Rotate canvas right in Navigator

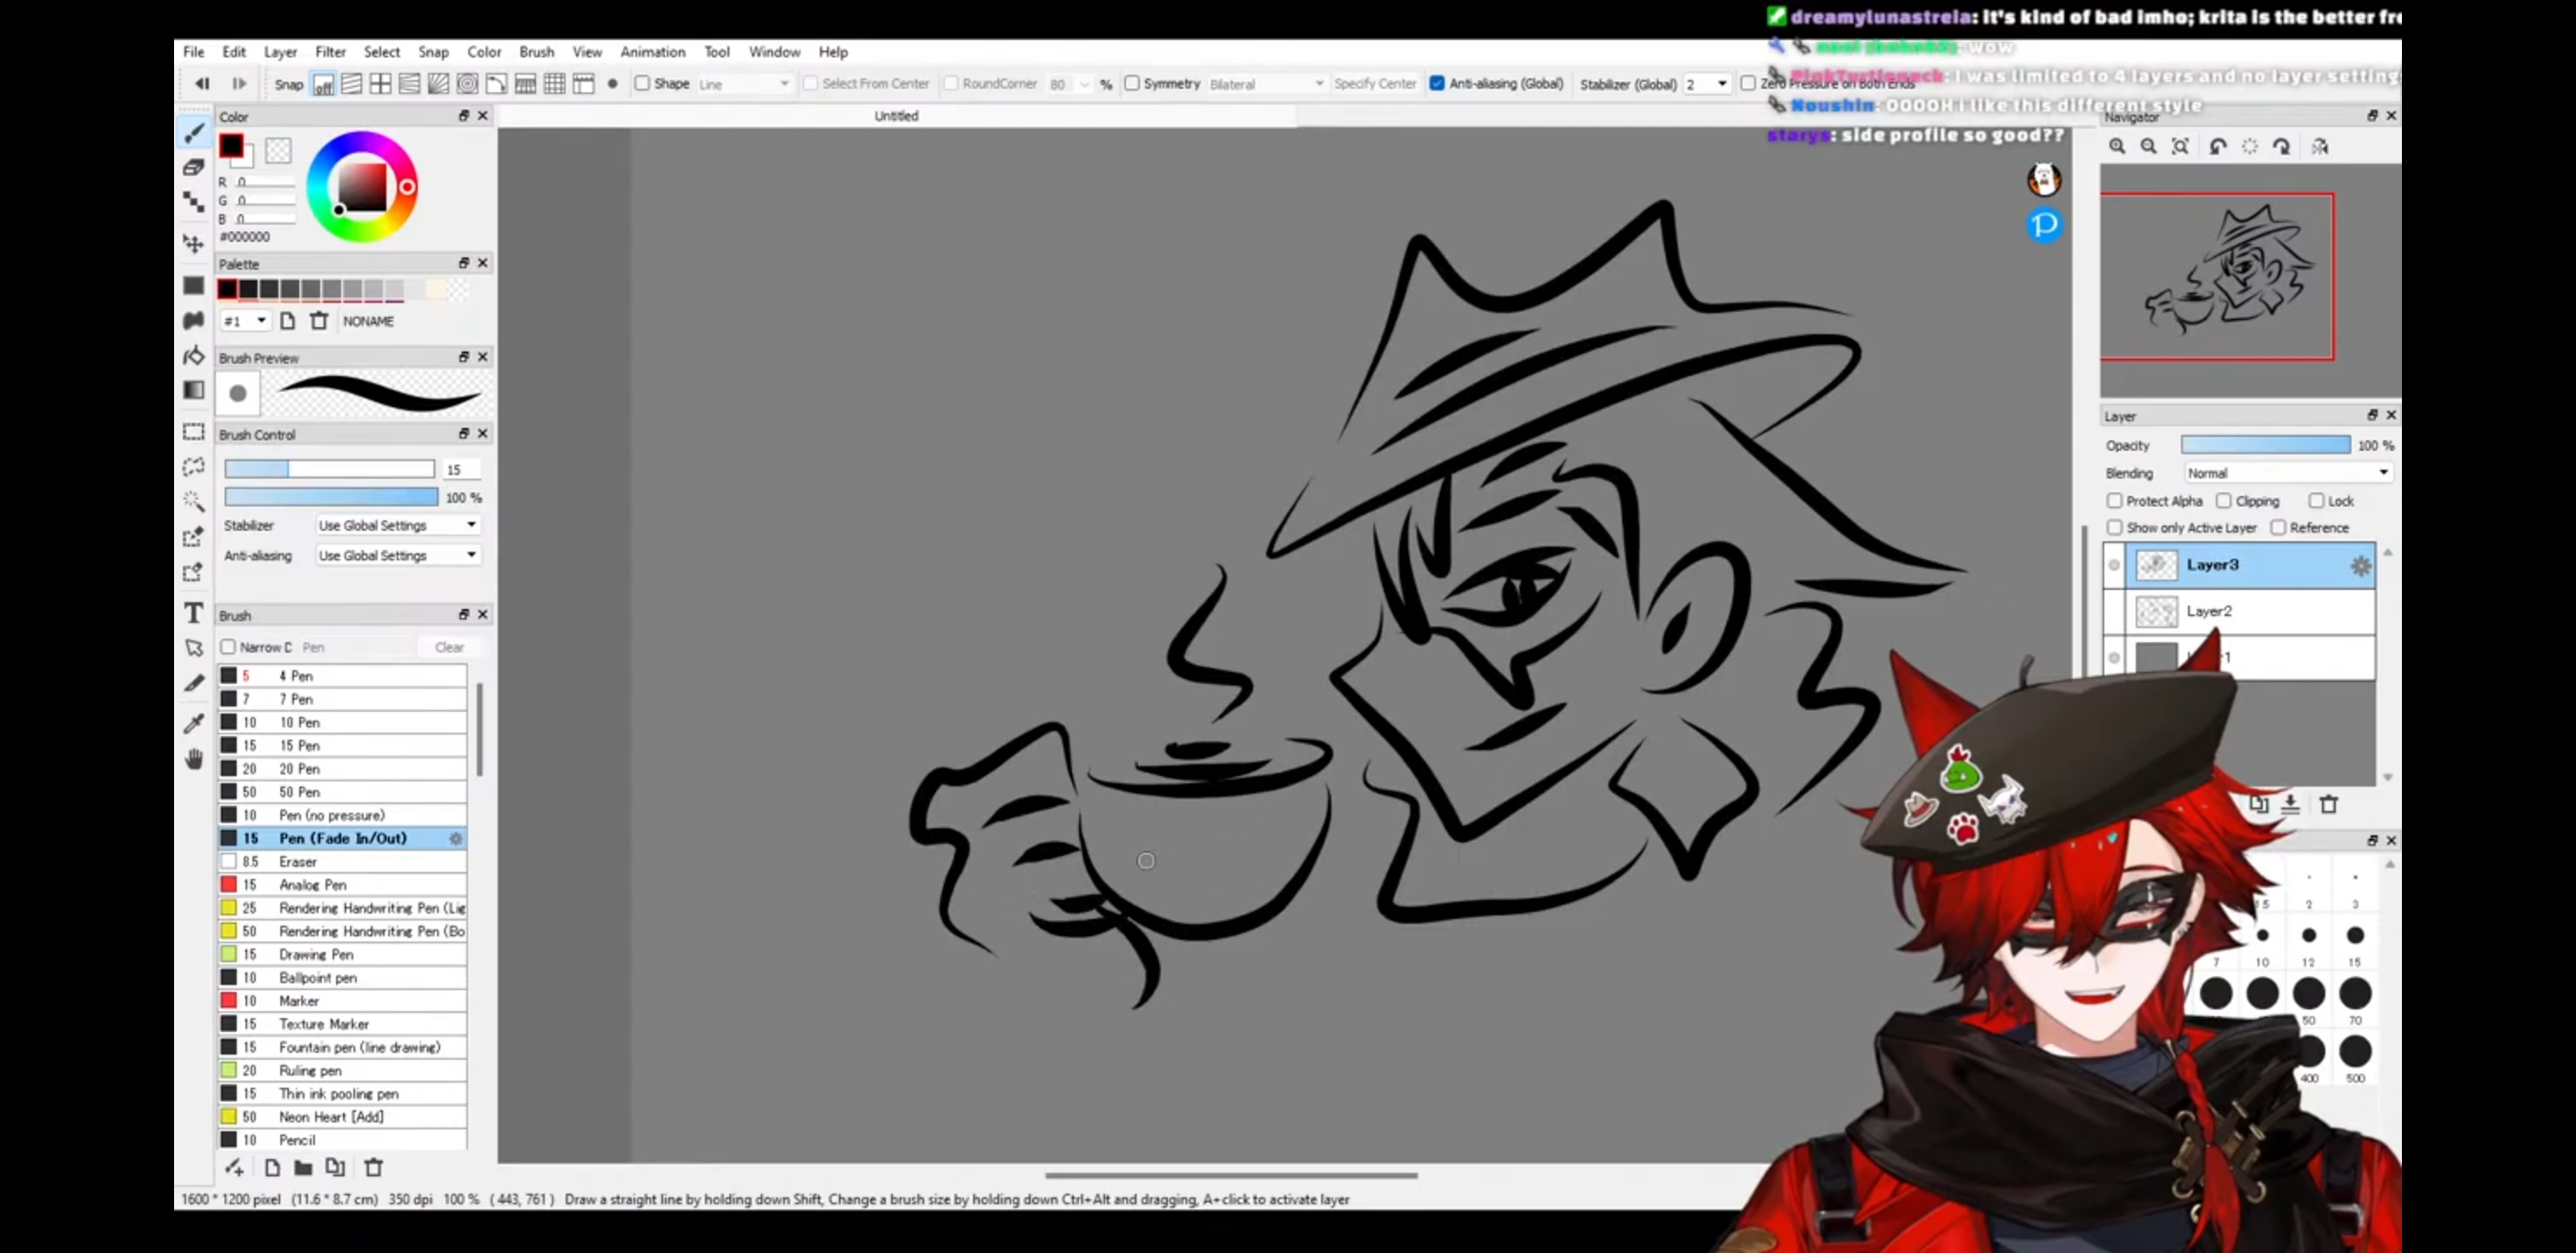click(2281, 147)
